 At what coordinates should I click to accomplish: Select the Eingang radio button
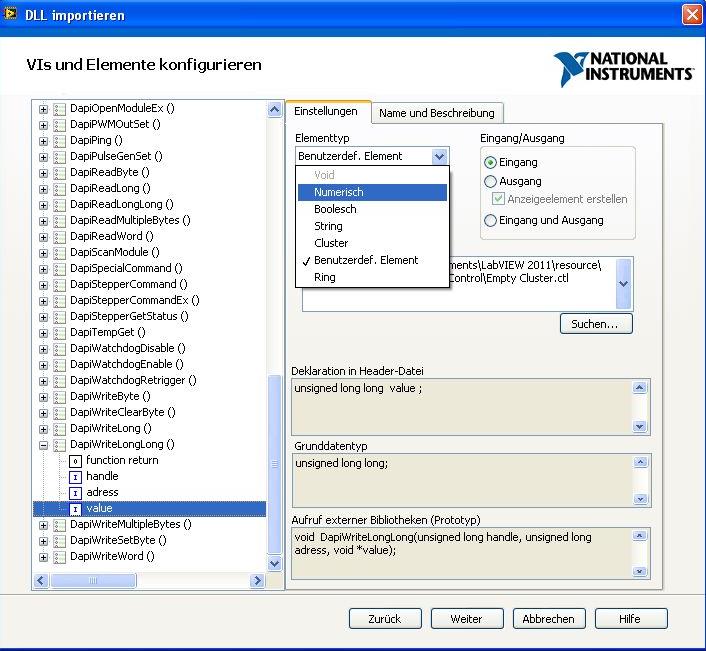(490, 162)
